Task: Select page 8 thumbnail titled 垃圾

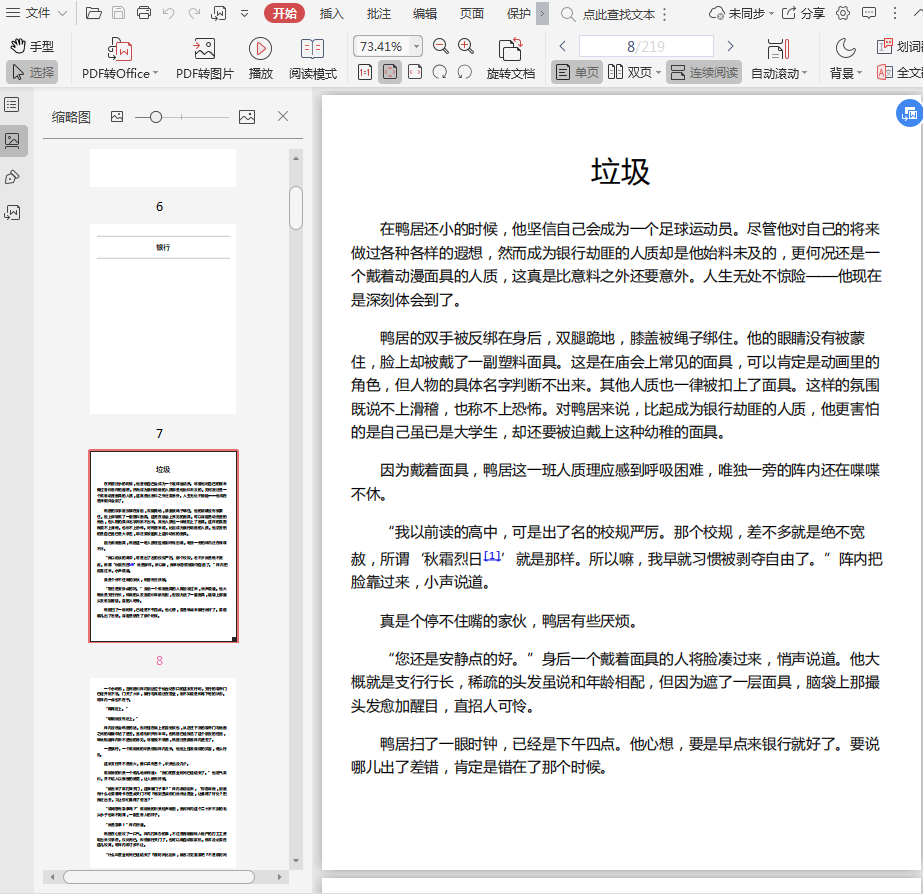Action: click(x=163, y=546)
